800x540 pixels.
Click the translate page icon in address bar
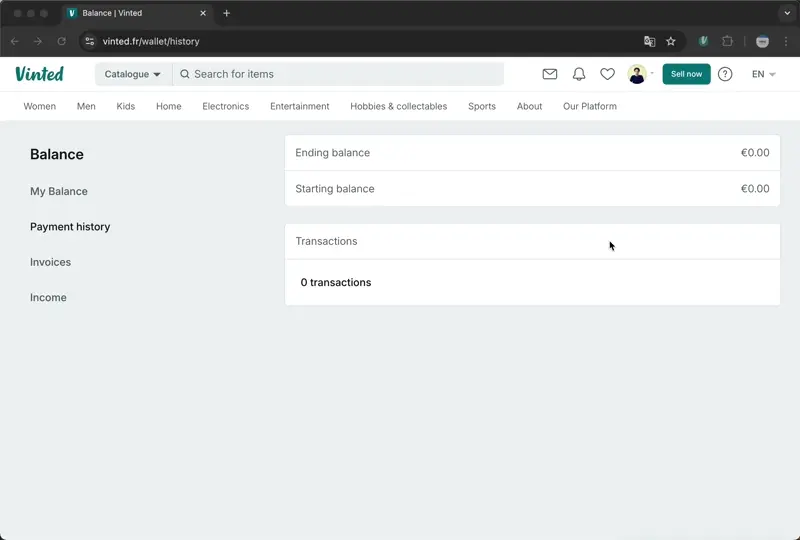(650, 41)
